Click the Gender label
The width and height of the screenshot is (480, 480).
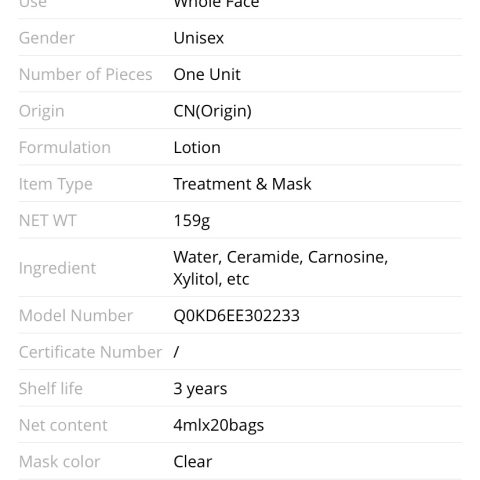click(x=47, y=38)
